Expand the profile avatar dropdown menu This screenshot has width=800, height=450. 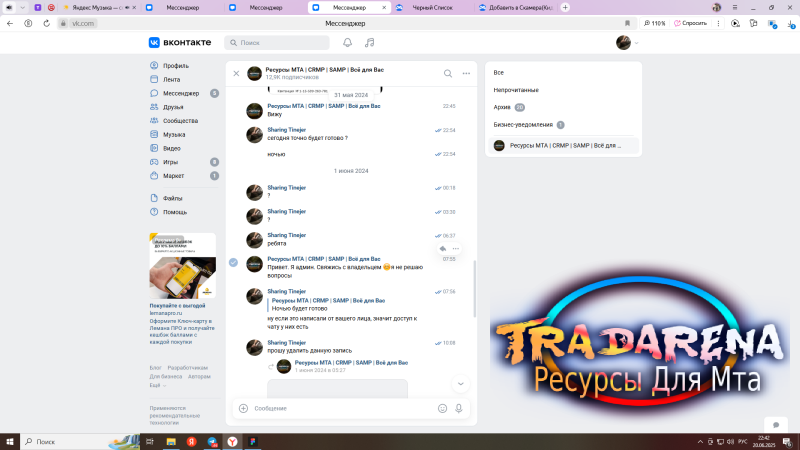click(x=626, y=43)
